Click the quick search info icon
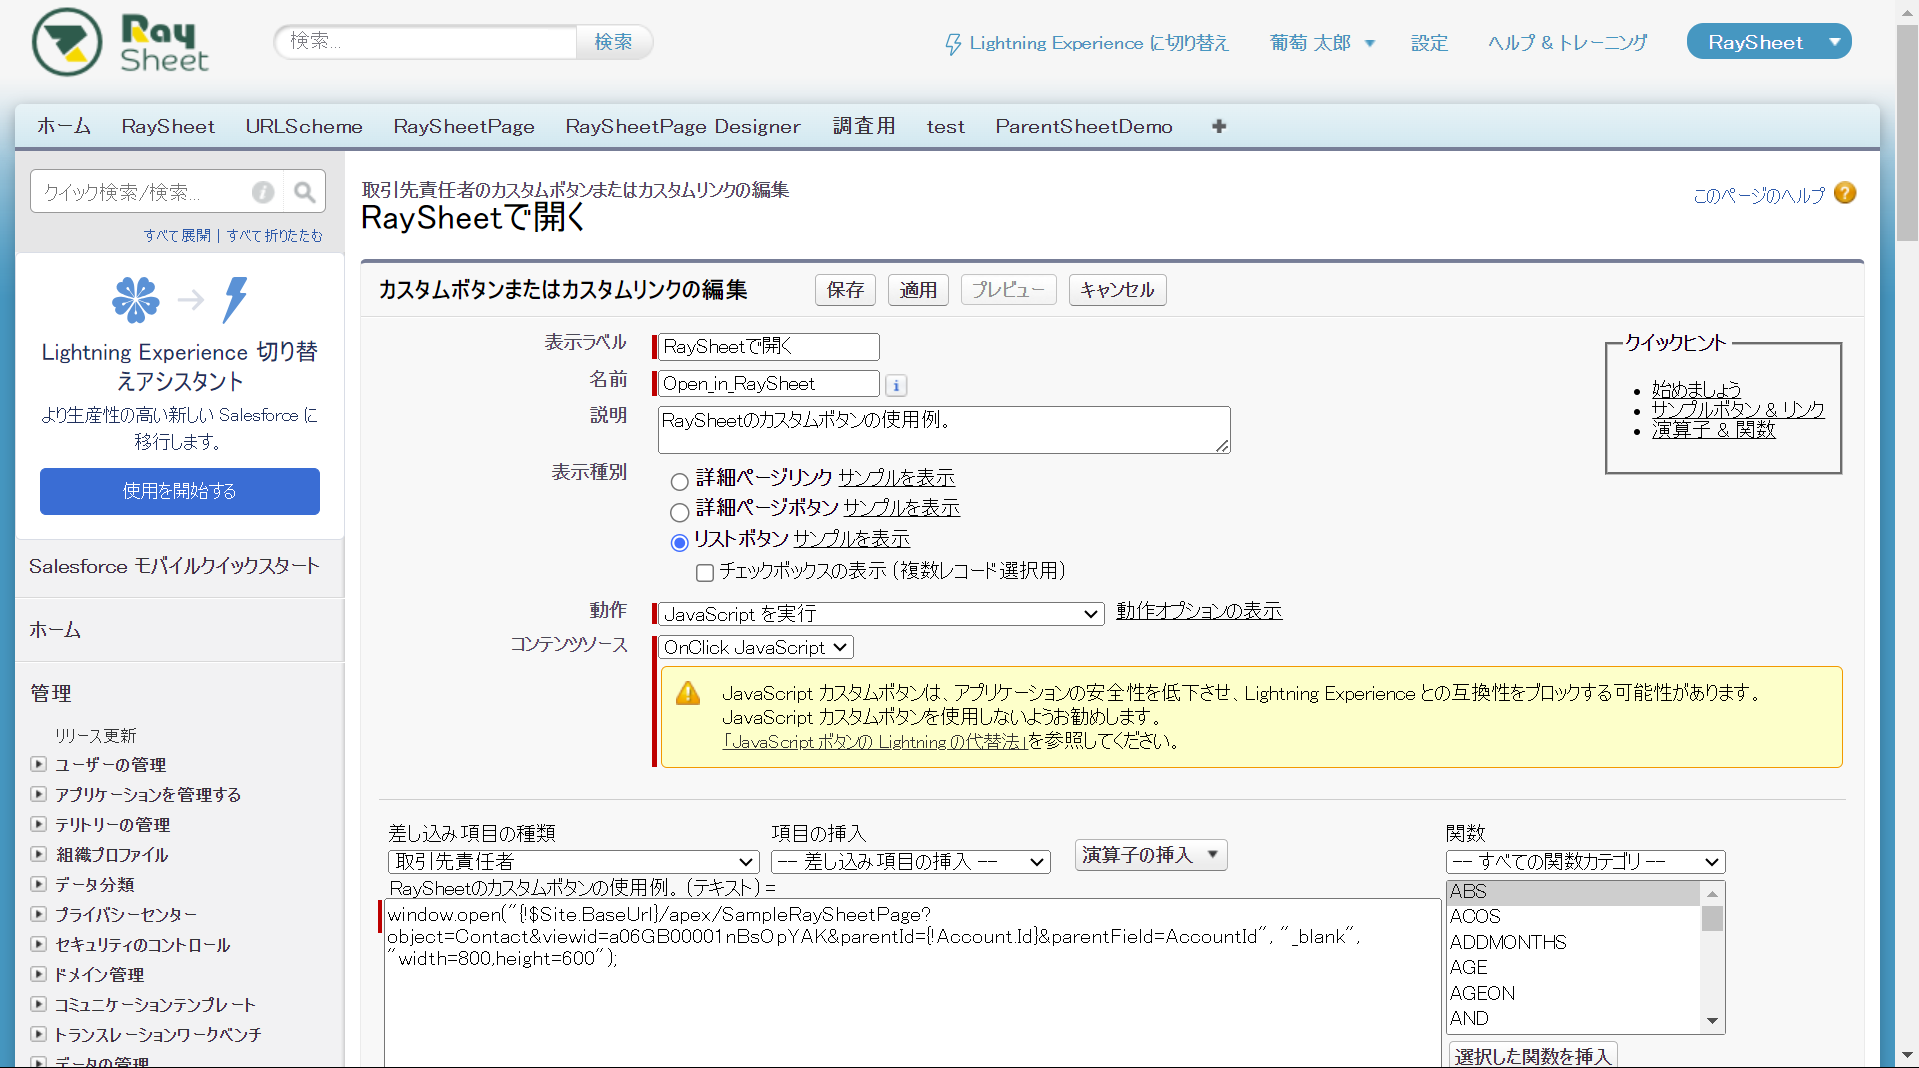 pyautogui.click(x=263, y=192)
